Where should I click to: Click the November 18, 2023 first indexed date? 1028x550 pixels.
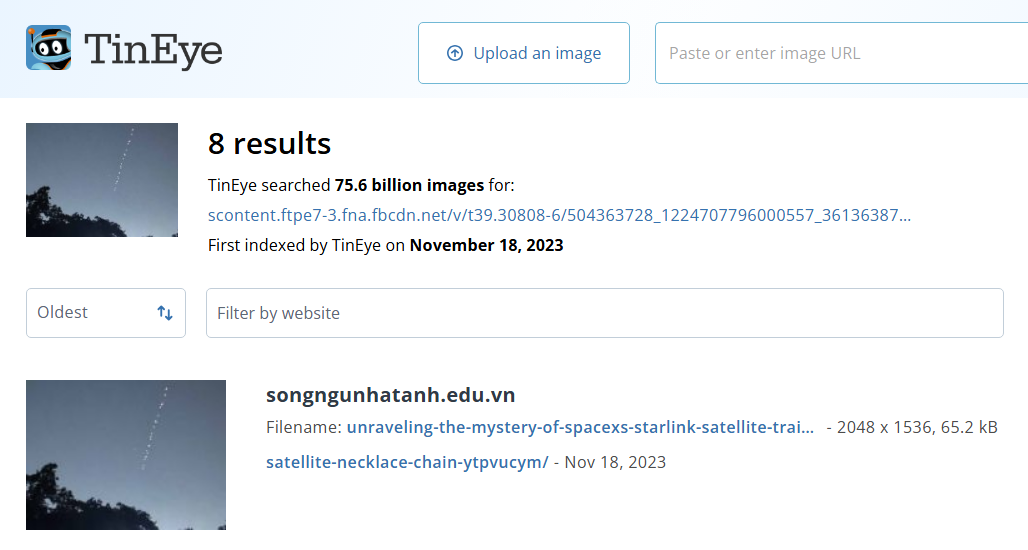486,245
